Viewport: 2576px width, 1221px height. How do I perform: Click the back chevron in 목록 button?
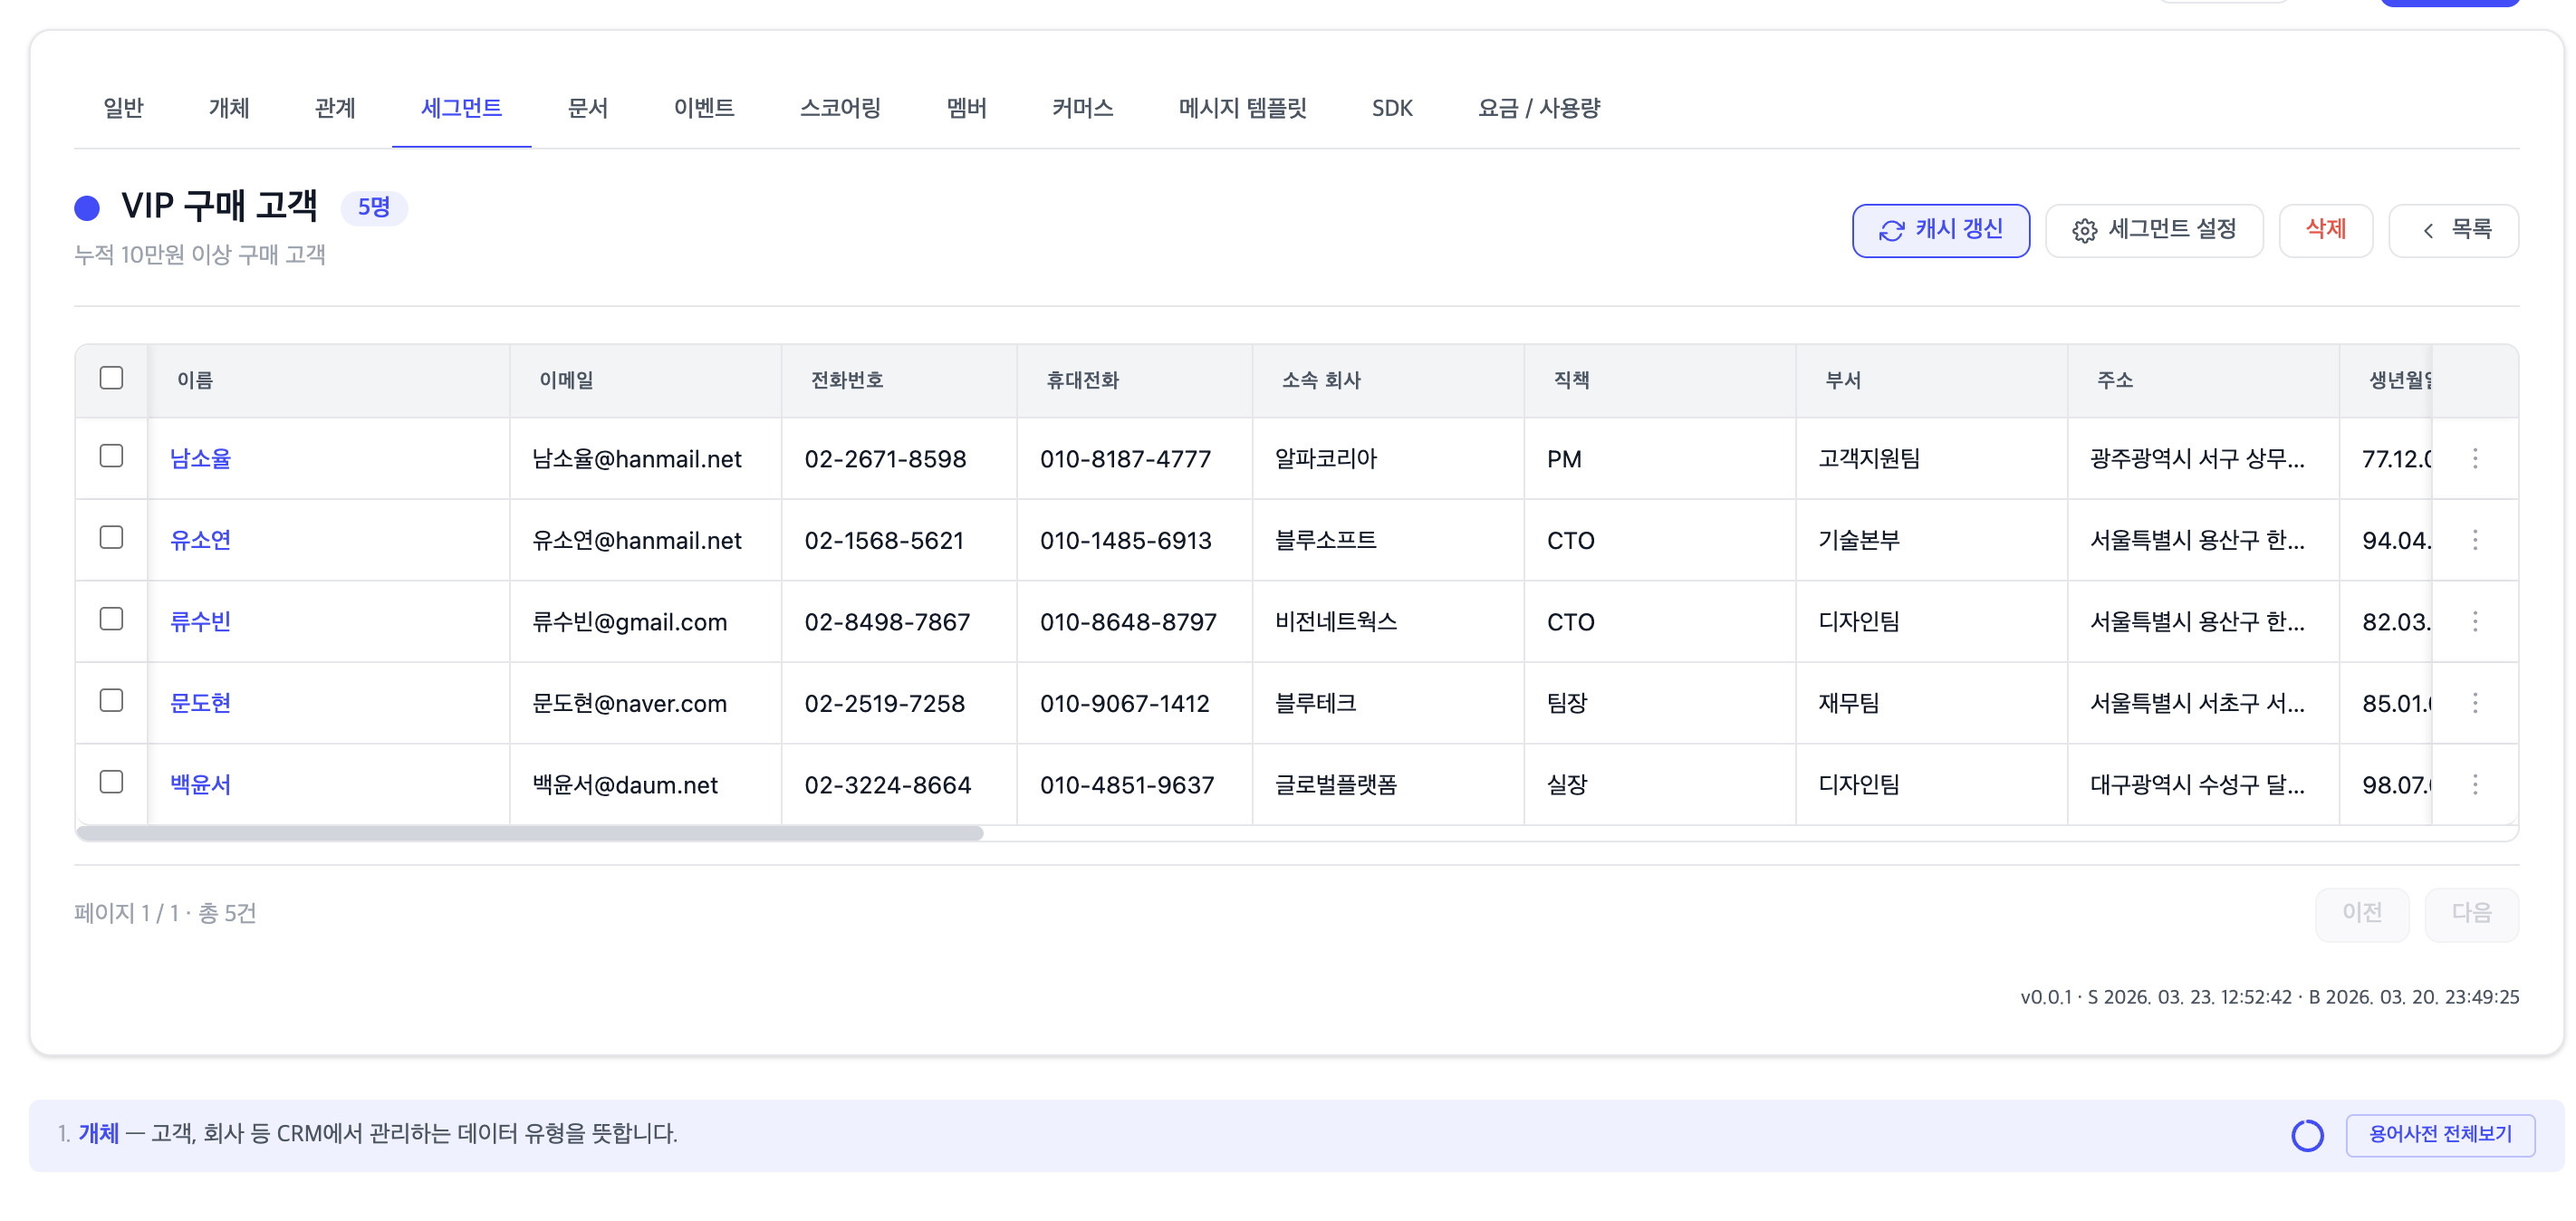coord(2428,231)
